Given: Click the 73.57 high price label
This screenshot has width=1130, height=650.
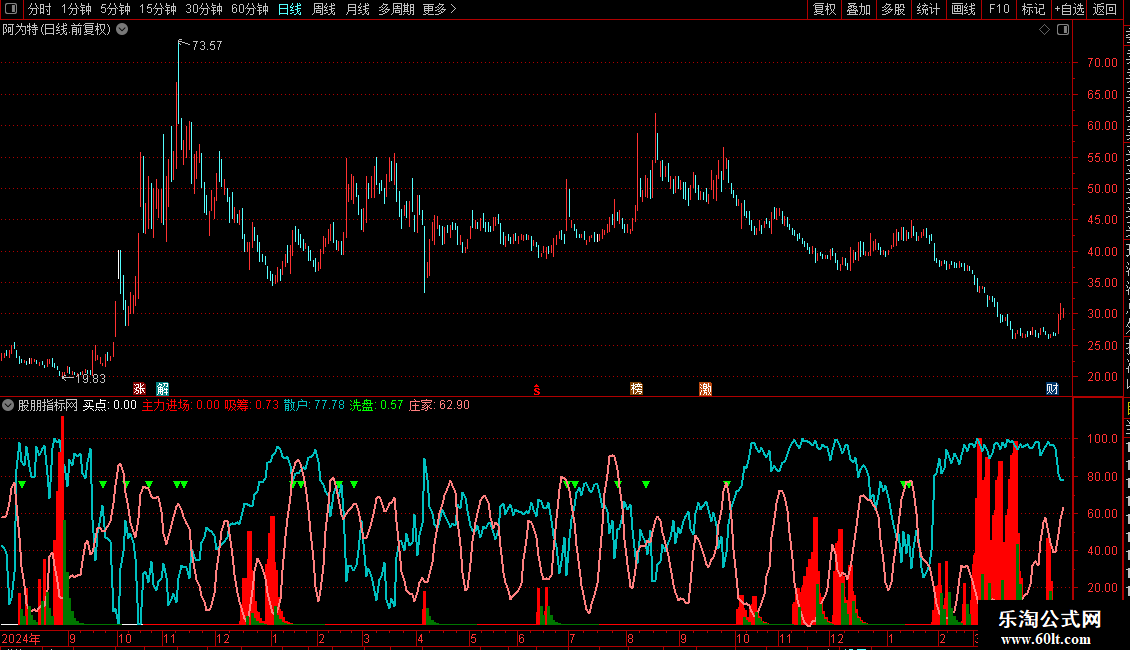Looking at the screenshot, I should (207, 45).
